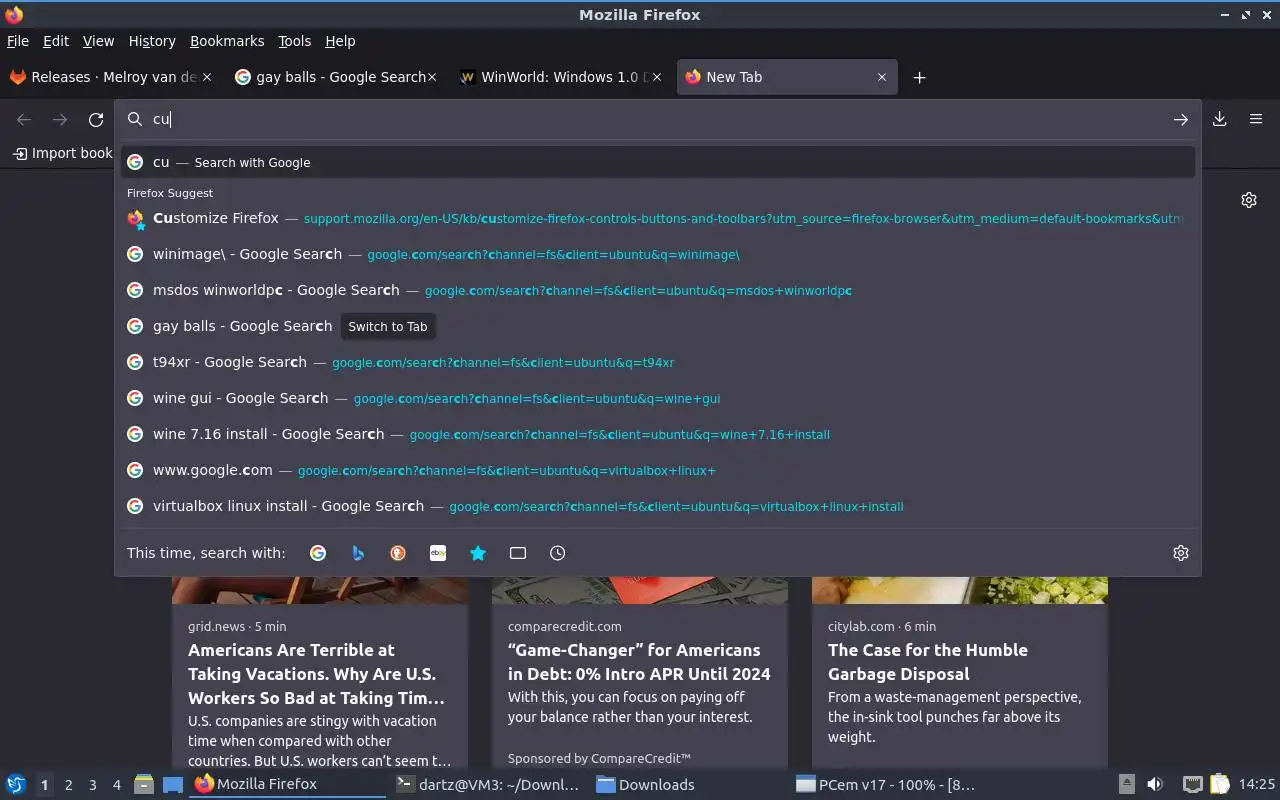
Task: Click the Go arrow in address bar
Action: 1181,119
